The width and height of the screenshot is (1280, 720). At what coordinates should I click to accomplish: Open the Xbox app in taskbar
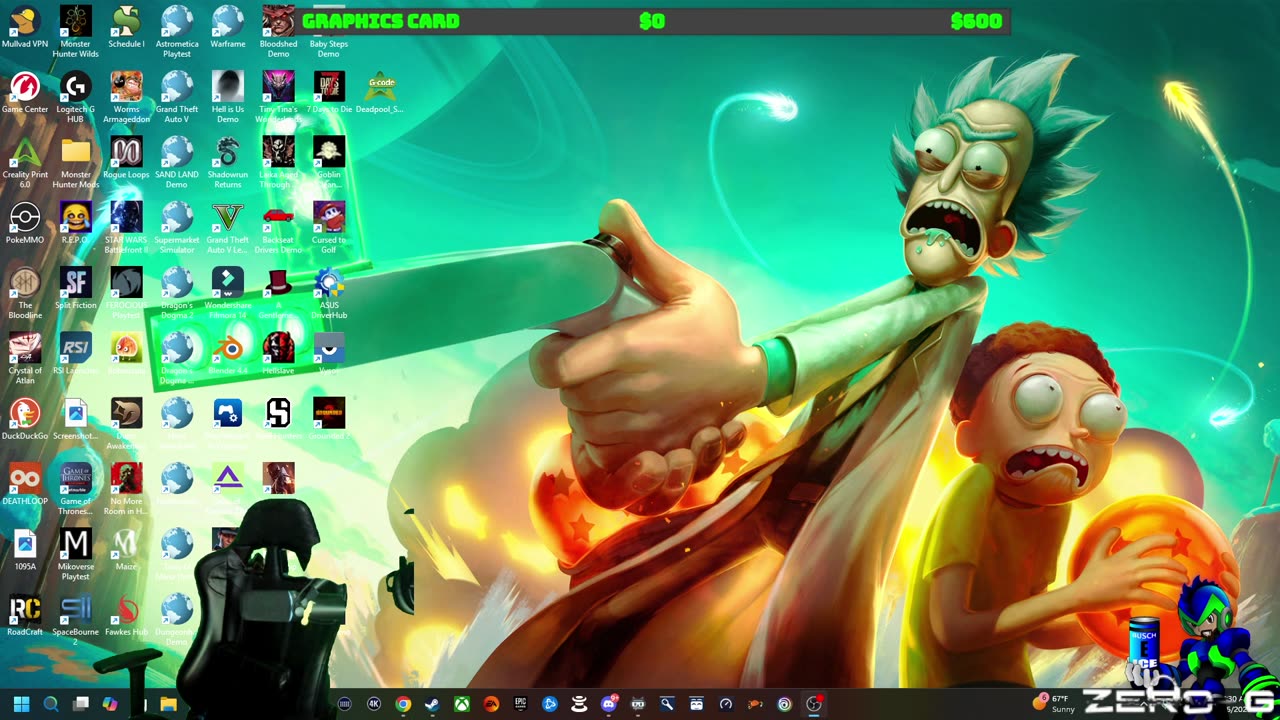[x=462, y=704]
